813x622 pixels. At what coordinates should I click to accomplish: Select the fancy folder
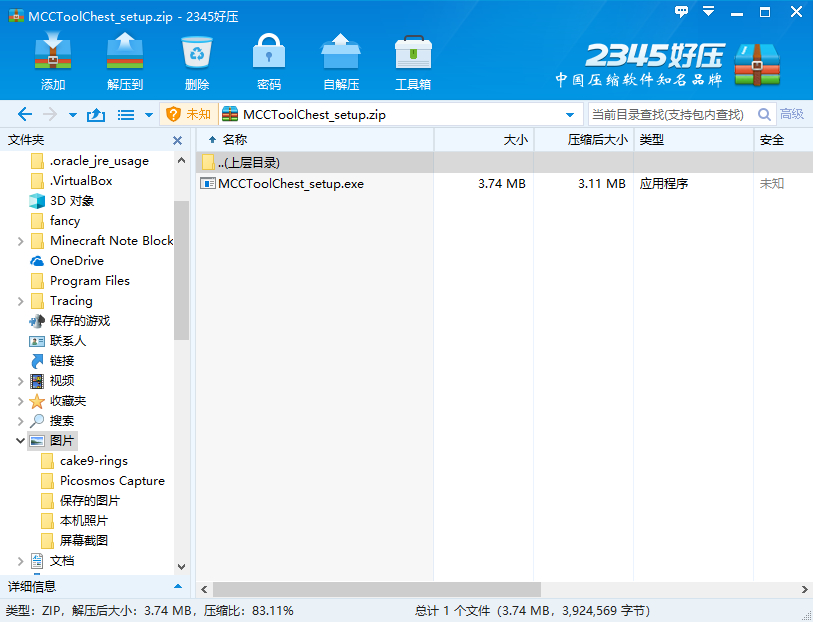pos(65,221)
